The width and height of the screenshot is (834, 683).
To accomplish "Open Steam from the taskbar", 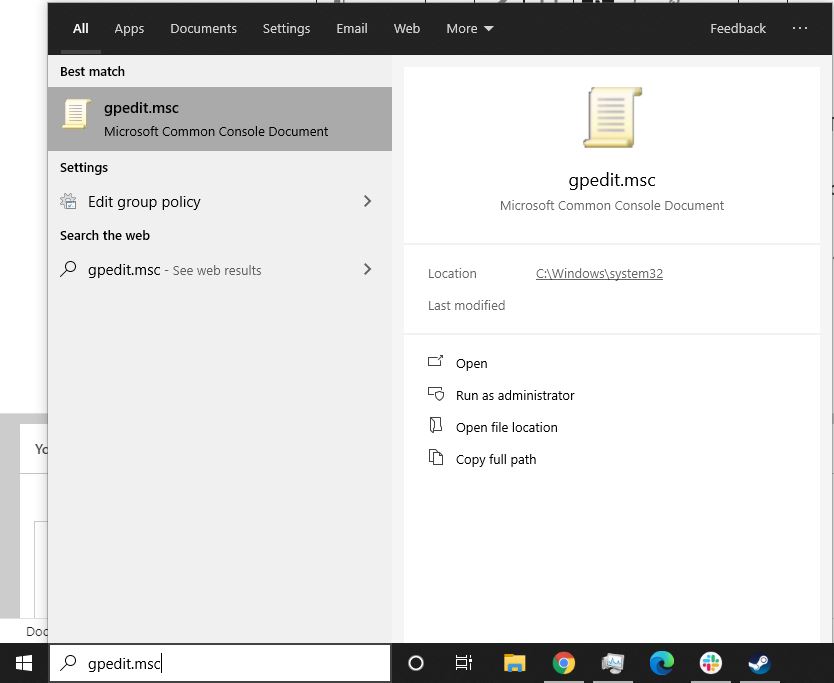I will coord(759,663).
